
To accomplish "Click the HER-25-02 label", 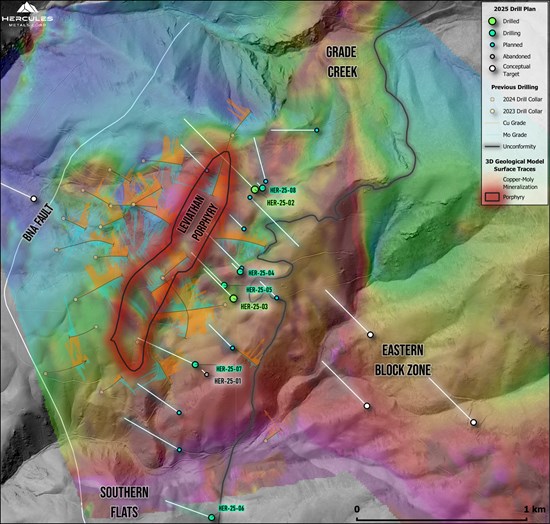I will [x=281, y=203].
